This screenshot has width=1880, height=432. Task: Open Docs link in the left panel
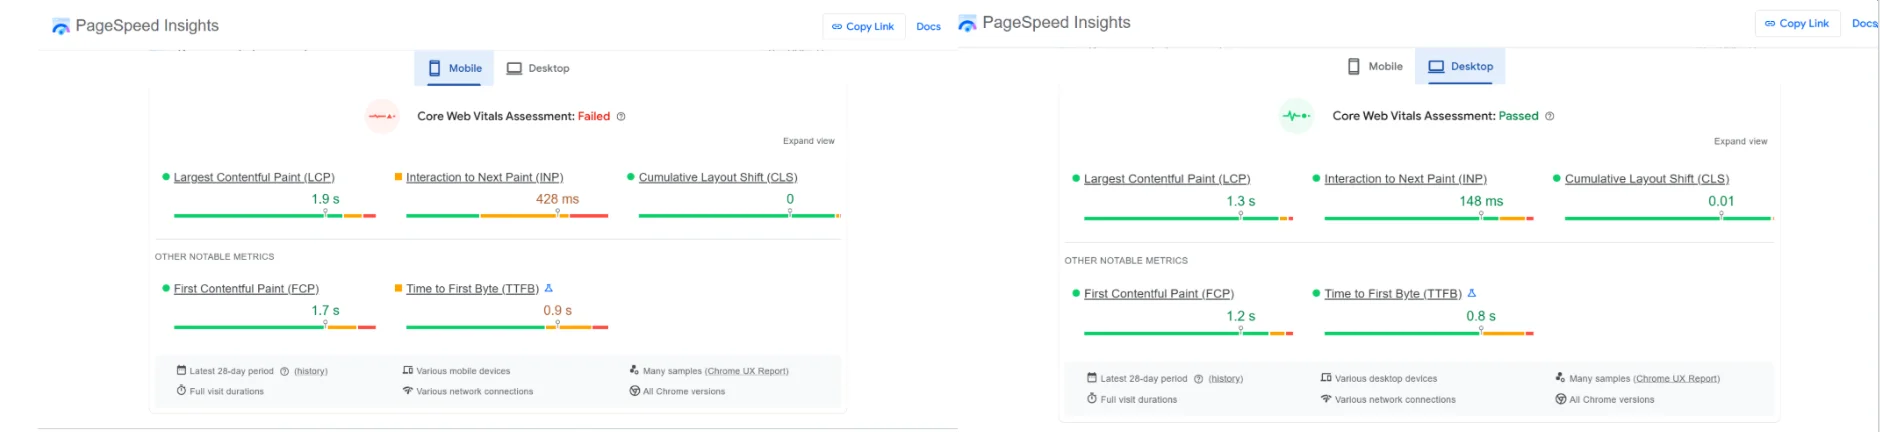[928, 27]
